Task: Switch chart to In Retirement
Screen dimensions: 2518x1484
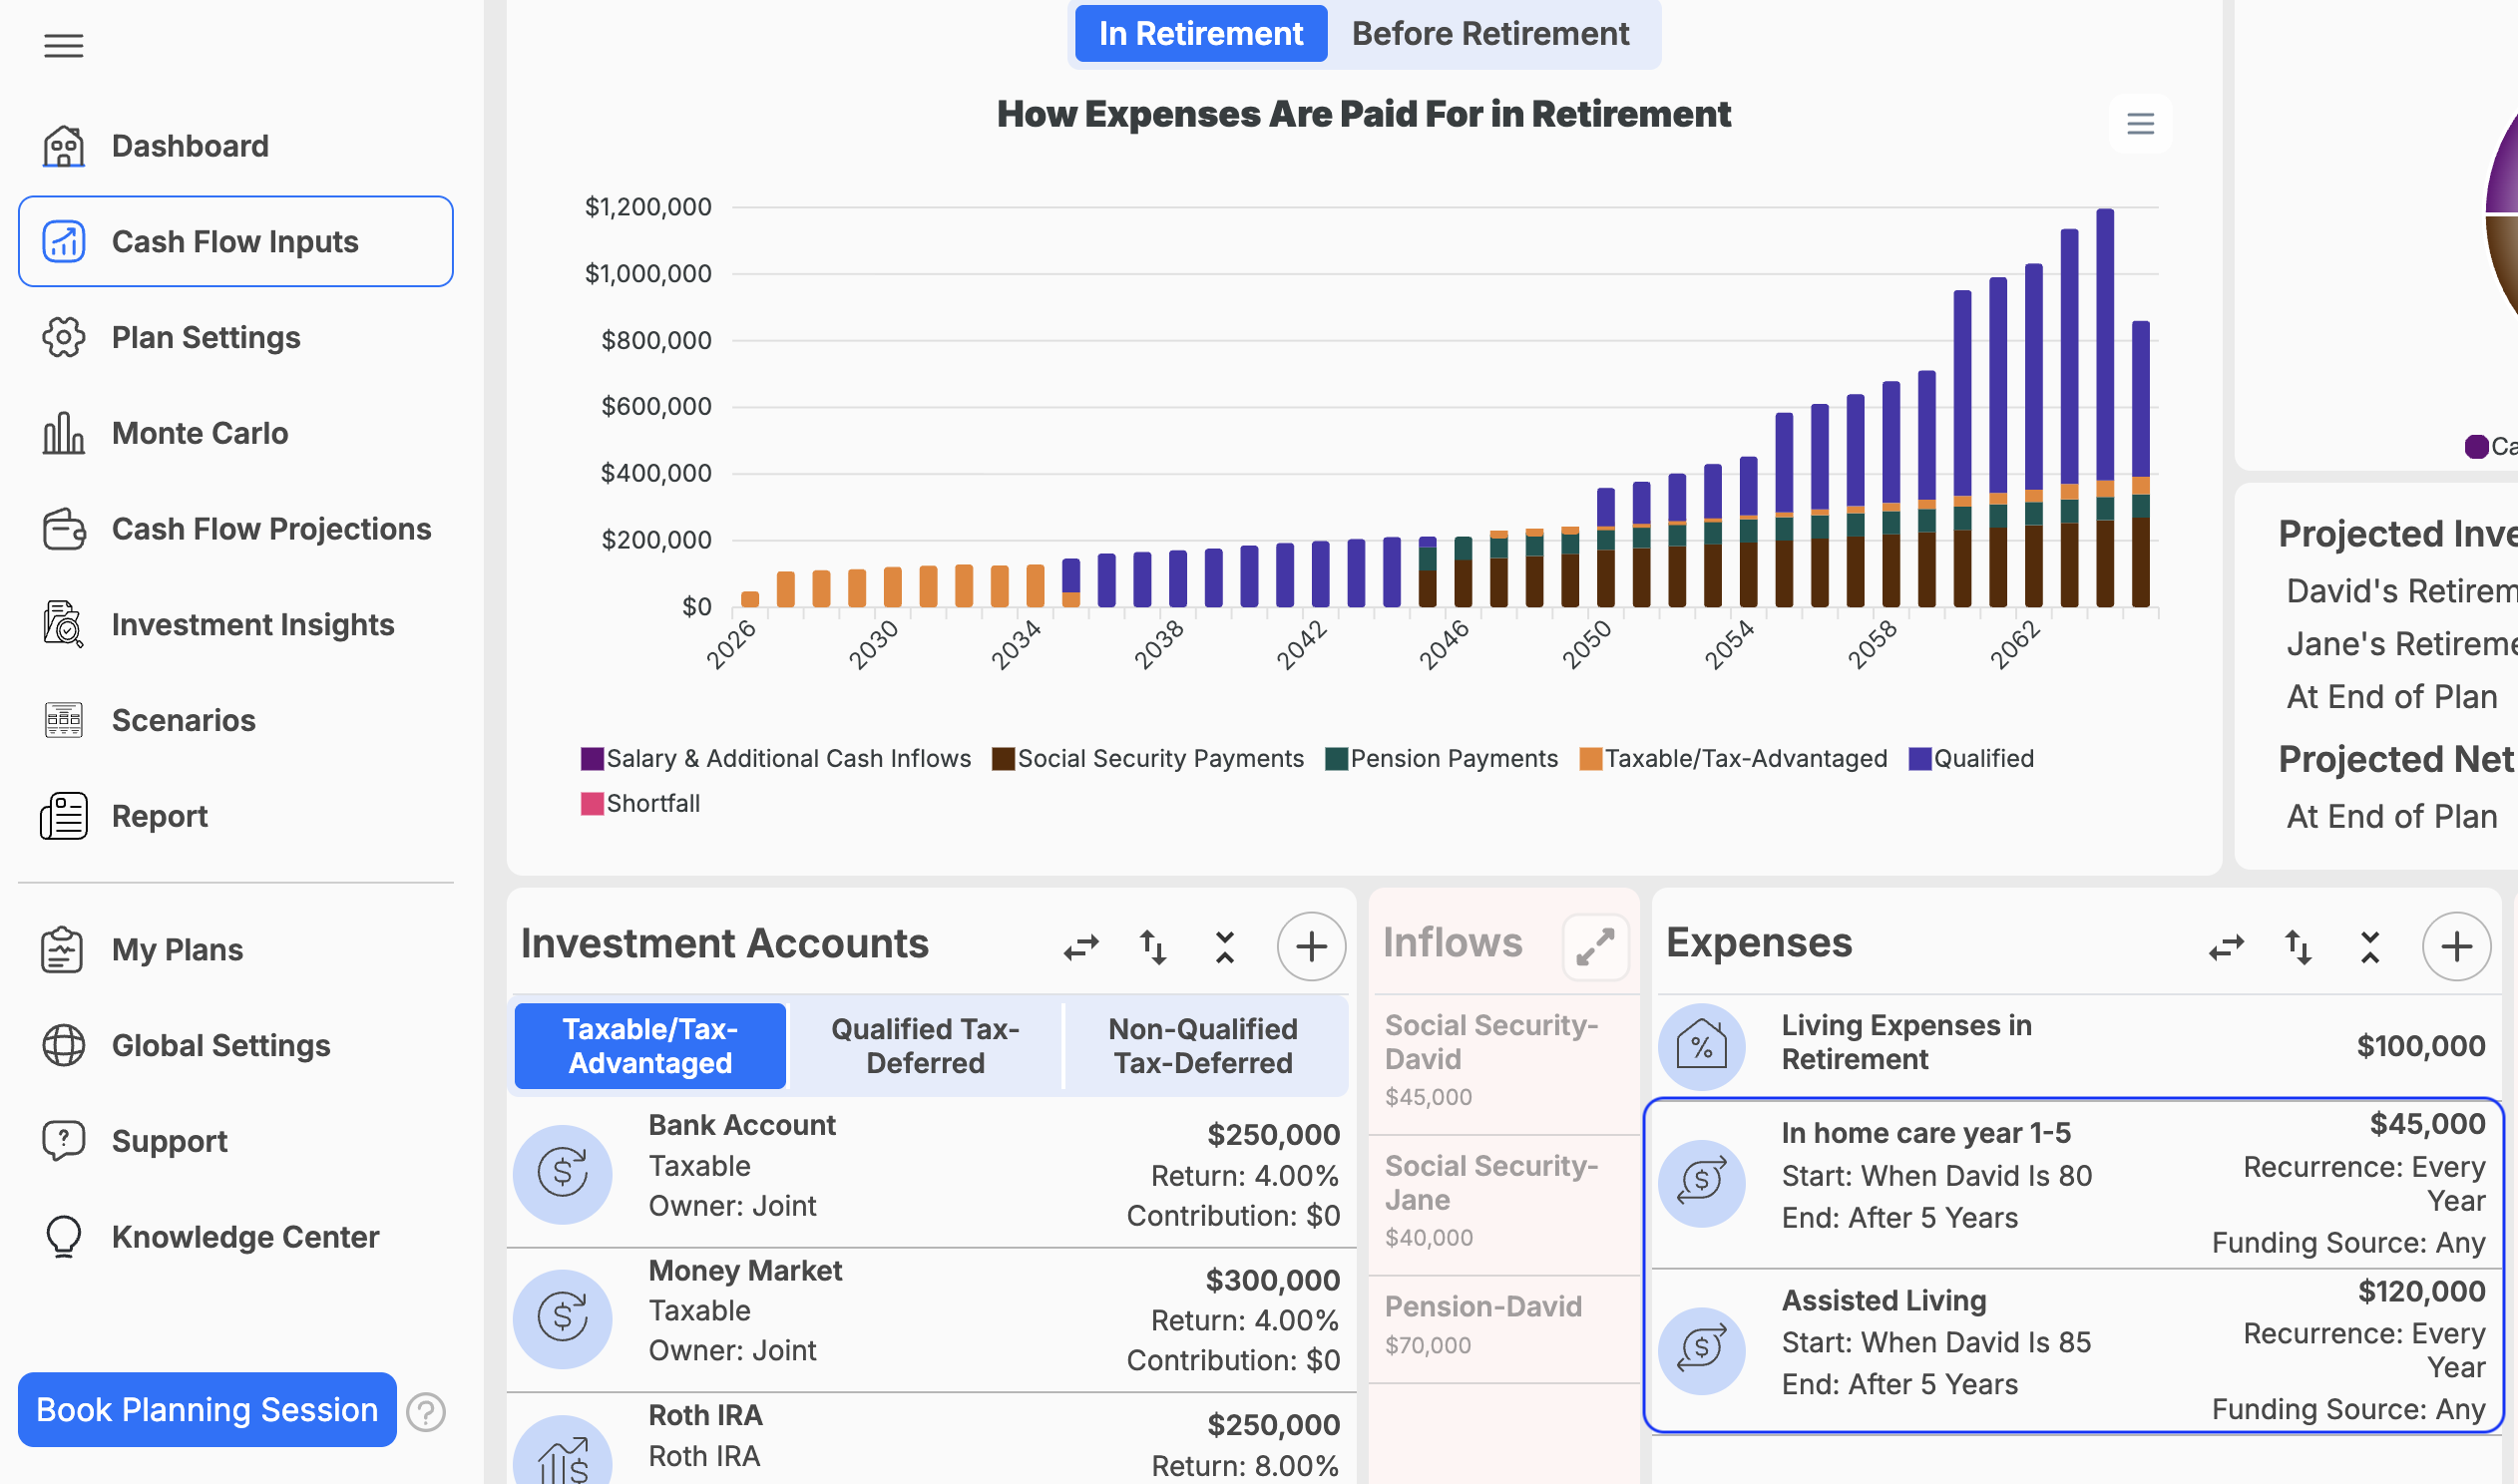Action: click(x=1201, y=33)
